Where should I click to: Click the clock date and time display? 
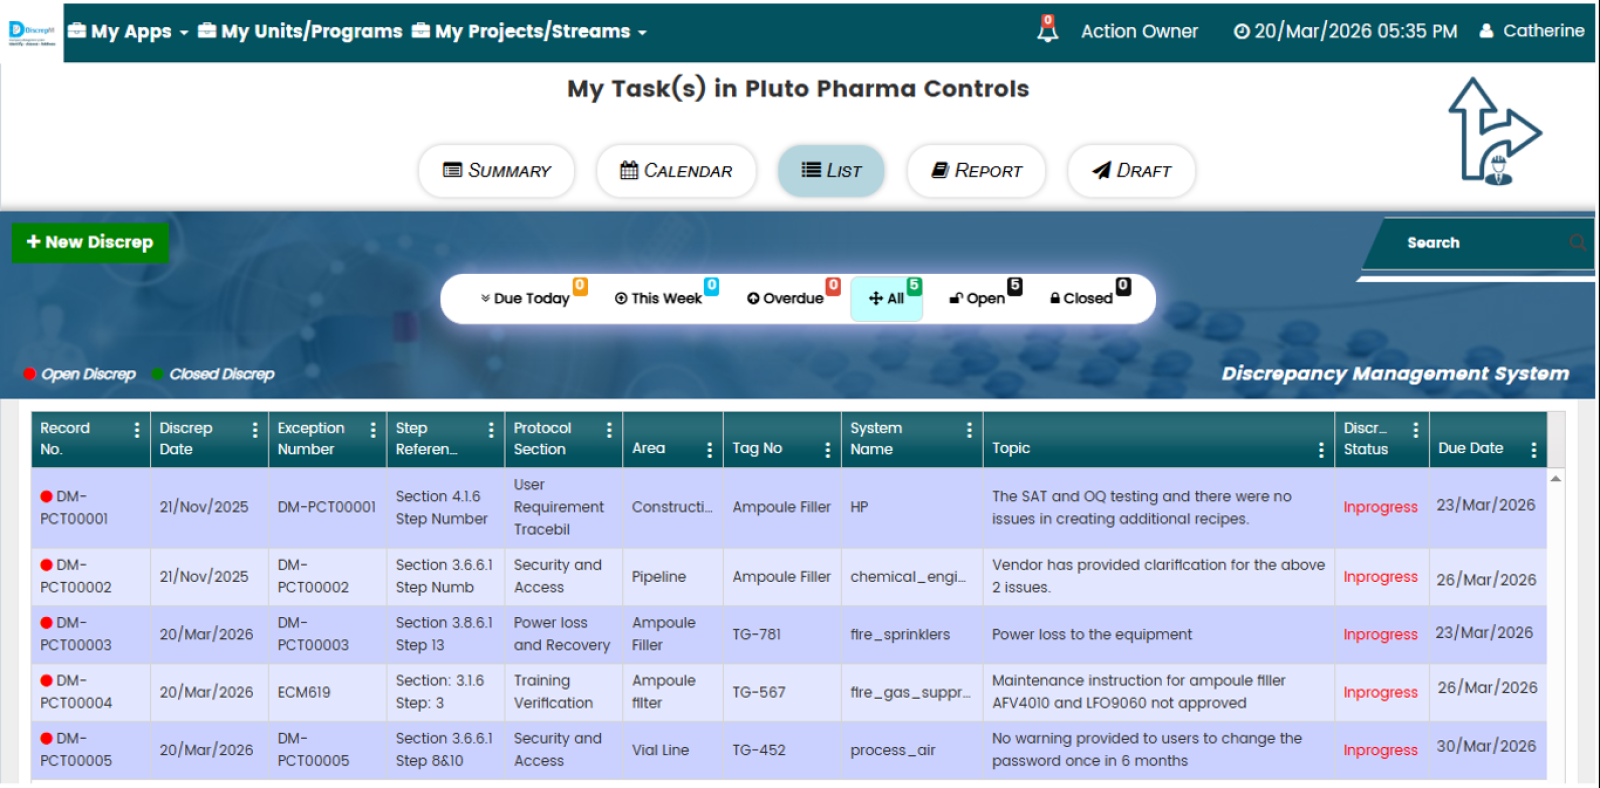1345,31
